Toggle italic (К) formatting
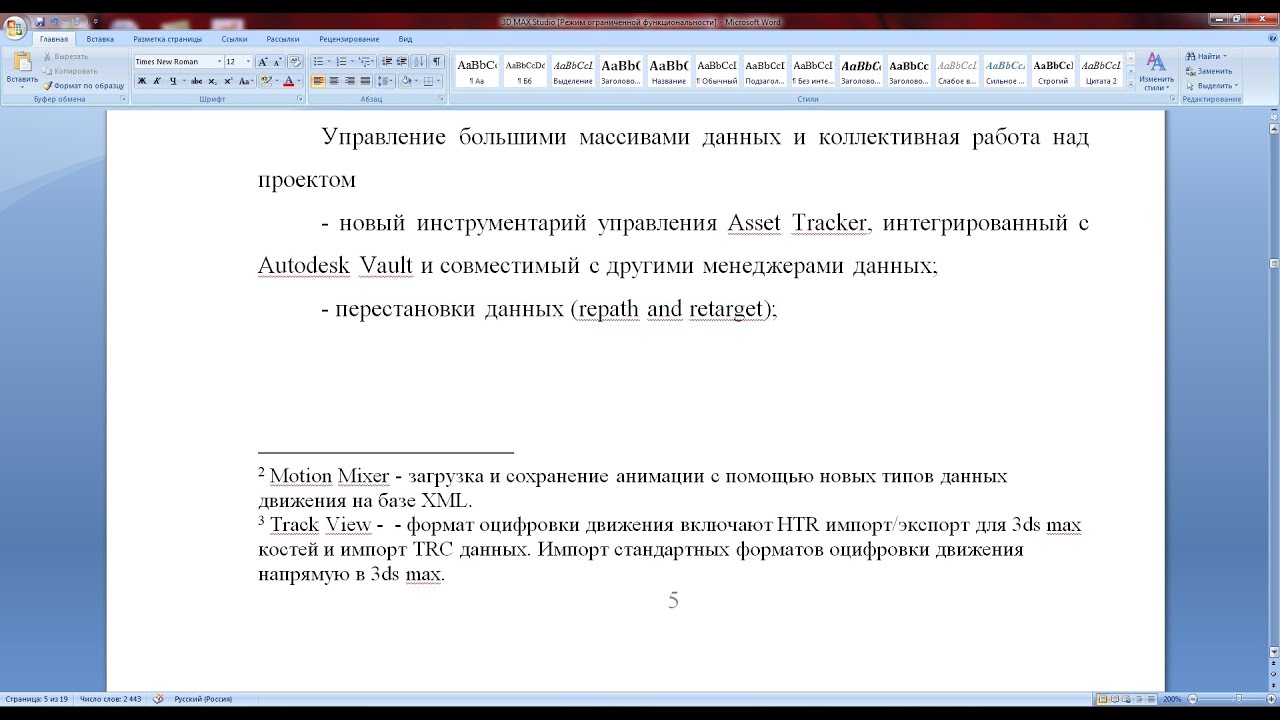The height and width of the screenshot is (720, 1280). 155,81
